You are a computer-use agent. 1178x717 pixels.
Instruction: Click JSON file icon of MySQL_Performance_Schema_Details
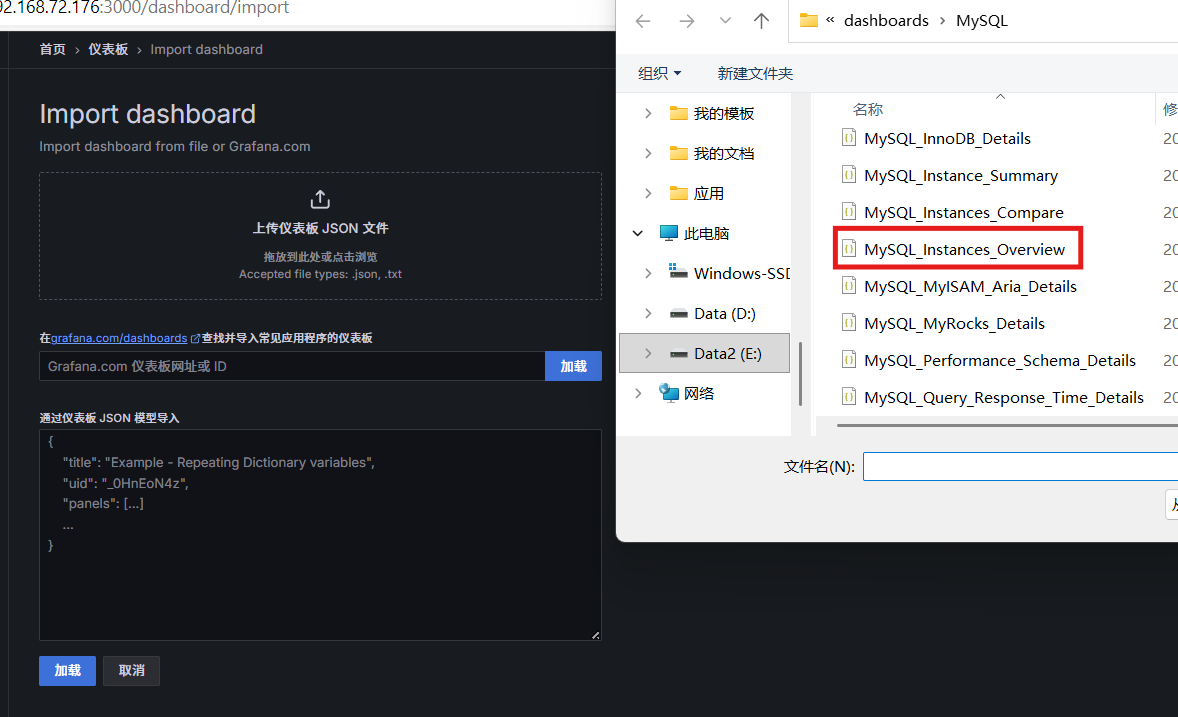point(849,359)
